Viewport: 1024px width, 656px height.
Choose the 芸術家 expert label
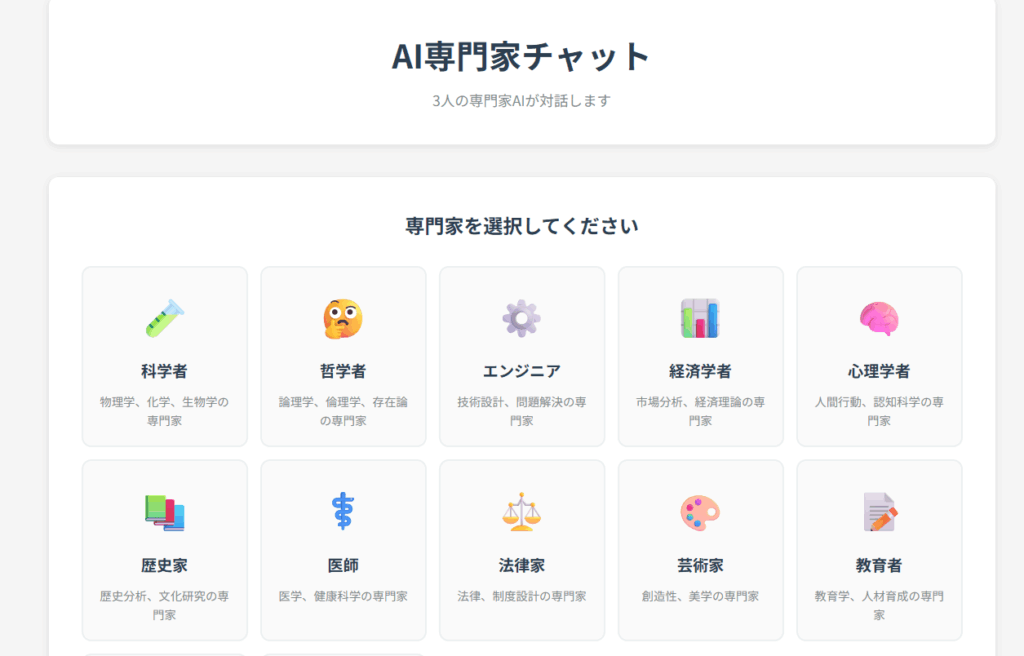pos(700,565)
